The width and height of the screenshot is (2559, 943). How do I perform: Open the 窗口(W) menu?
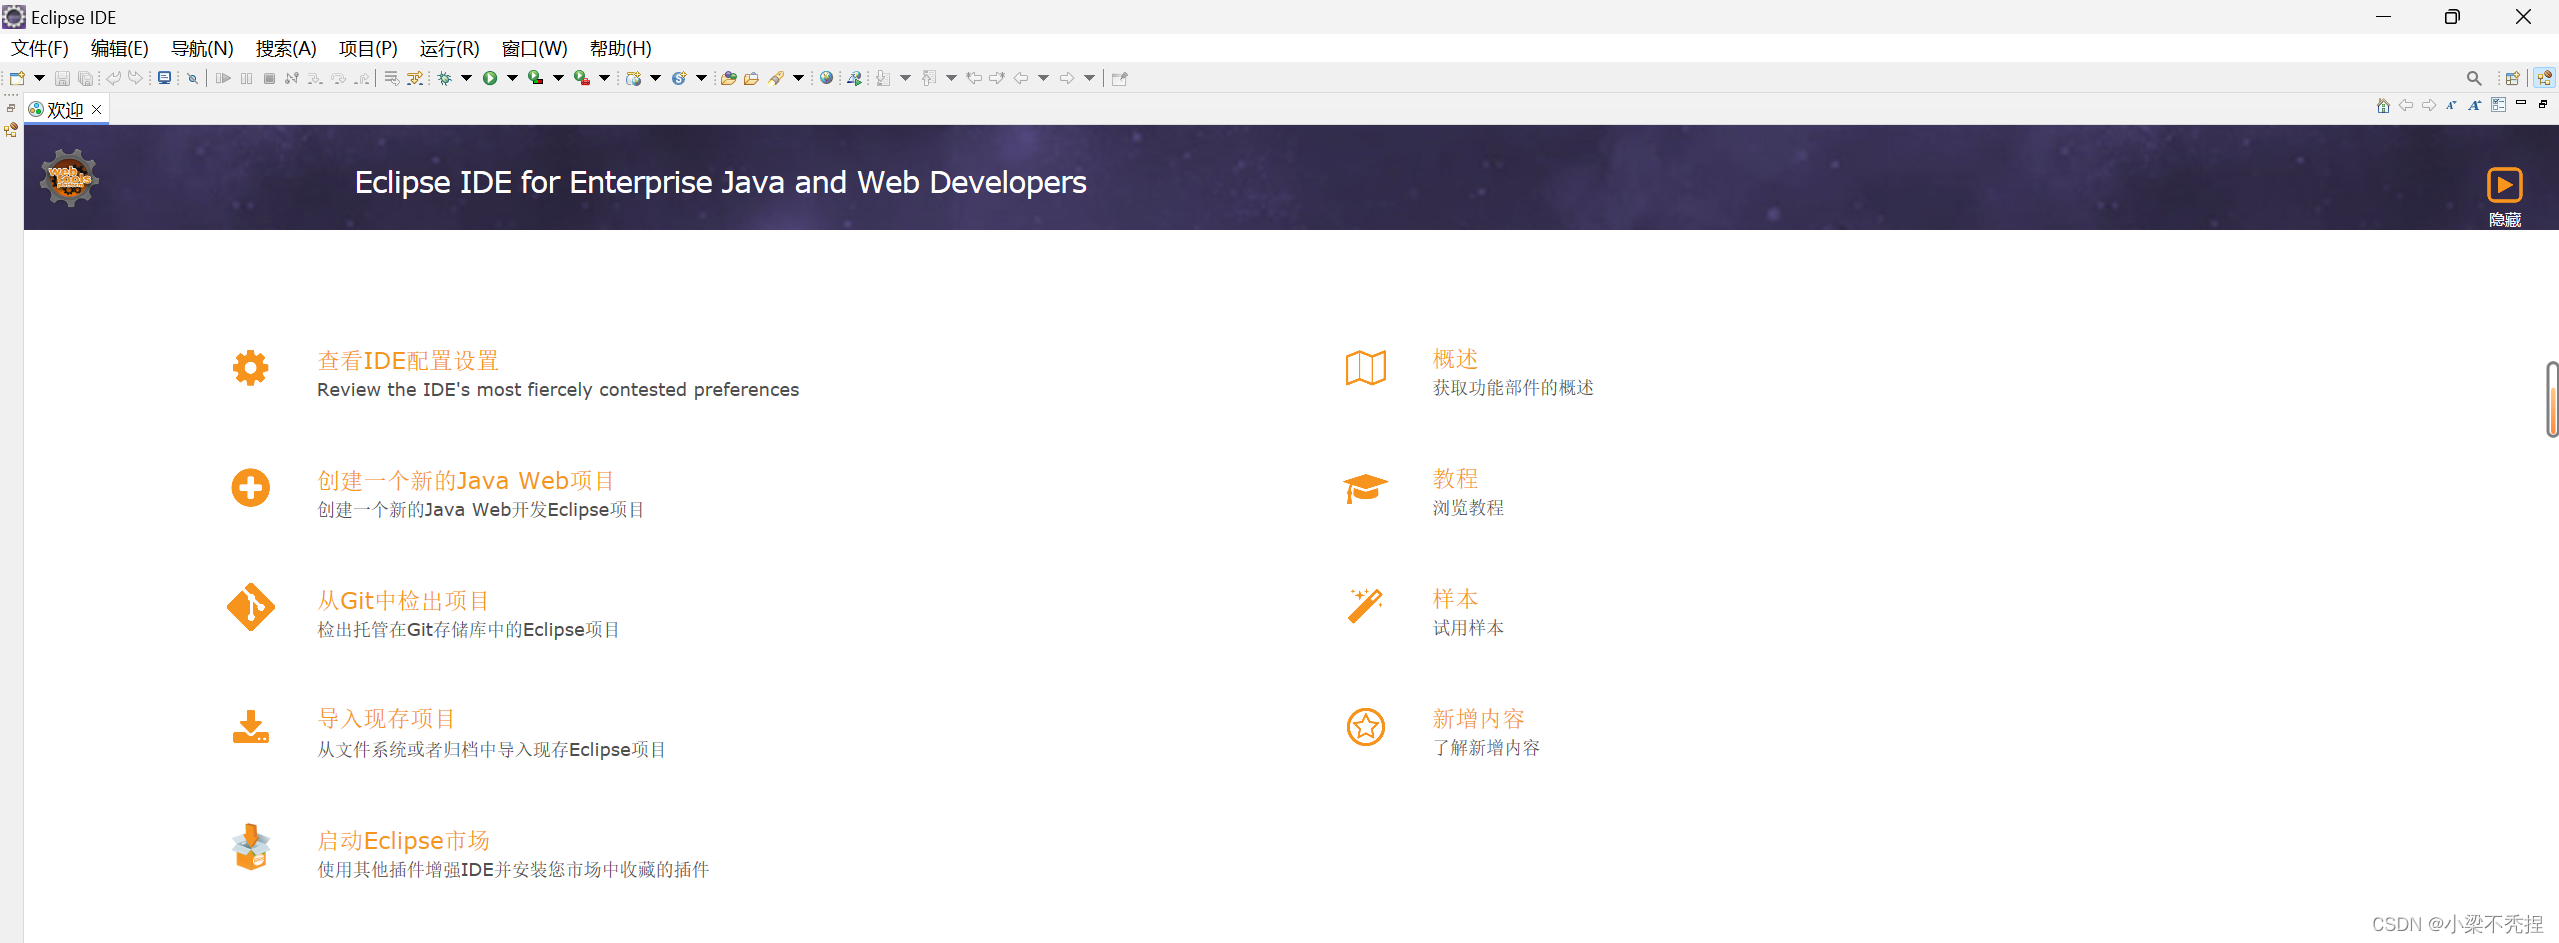(534, 48)
